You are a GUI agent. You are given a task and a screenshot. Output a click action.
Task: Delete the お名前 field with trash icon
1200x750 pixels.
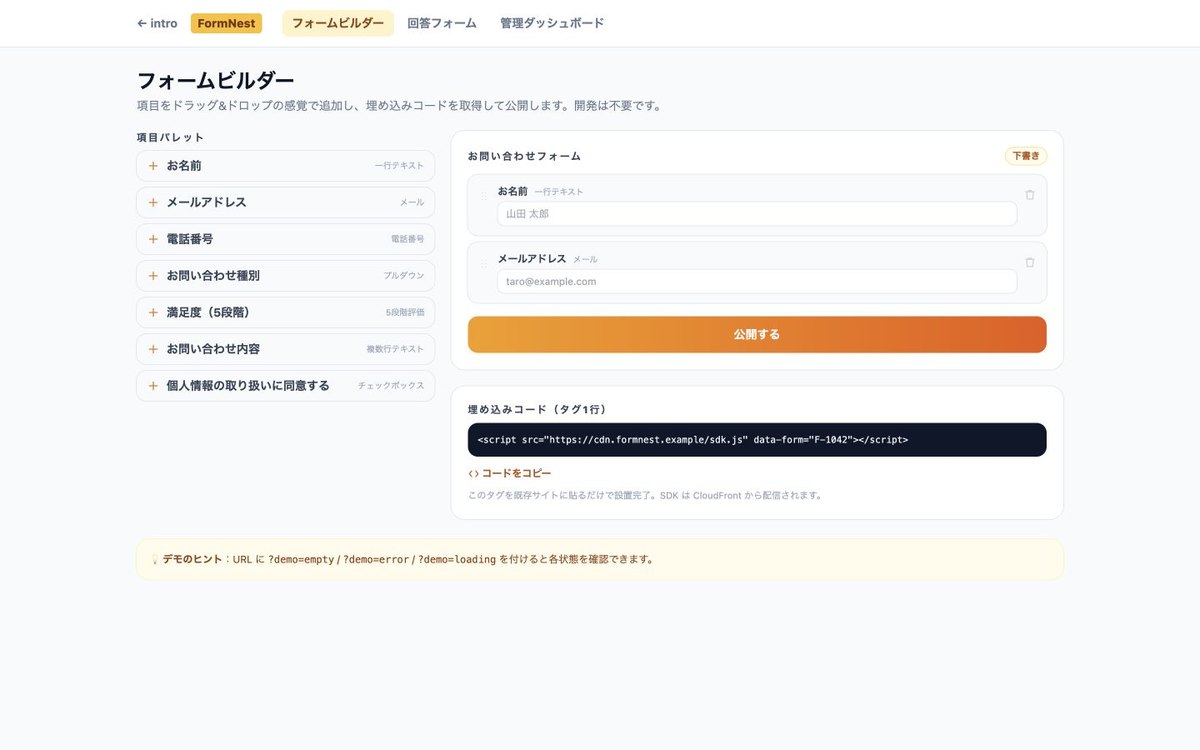1030,195
